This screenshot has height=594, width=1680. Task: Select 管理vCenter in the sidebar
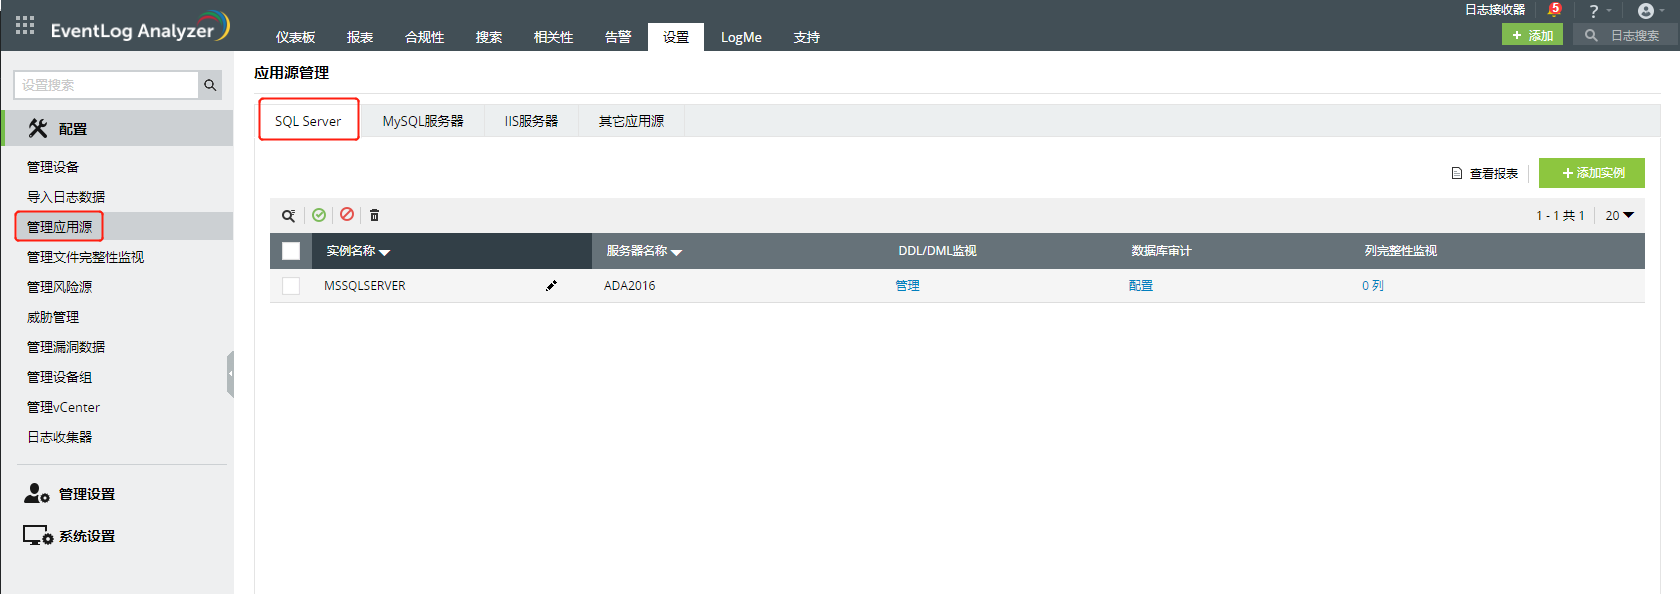coord(64,407)
